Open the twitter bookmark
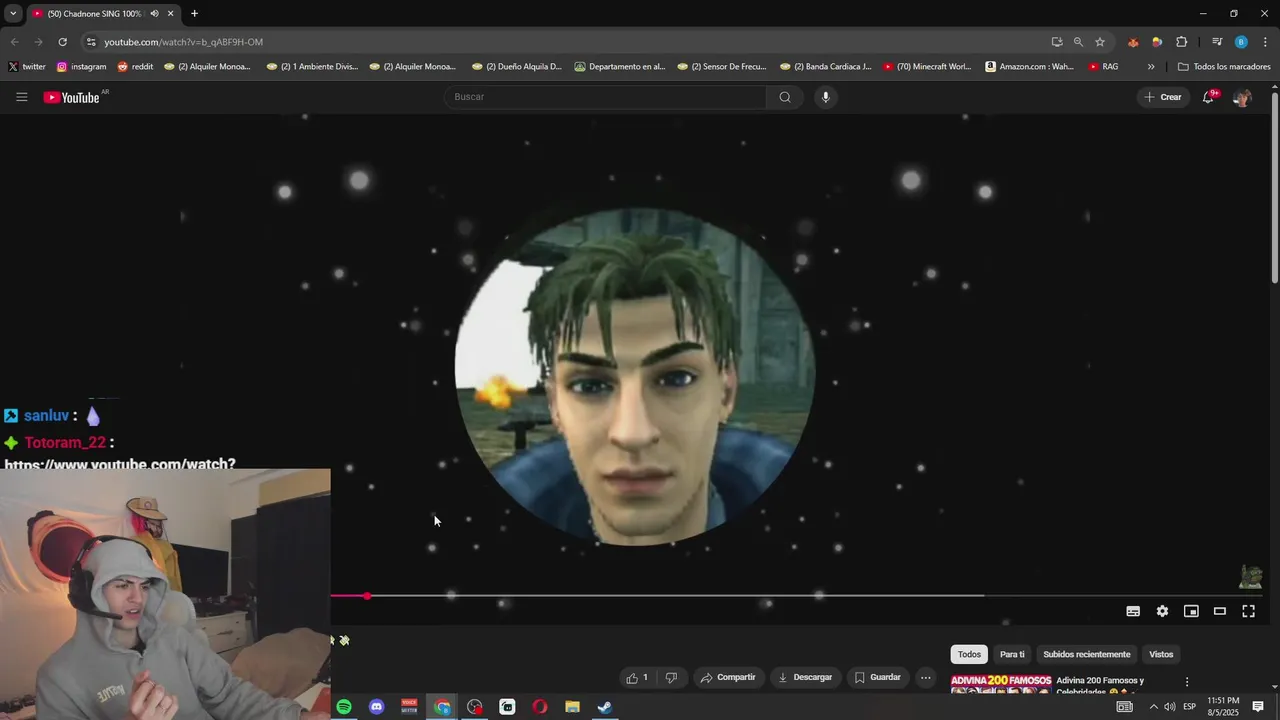This screenshot has width=1280, height=720. pos(27,67)
